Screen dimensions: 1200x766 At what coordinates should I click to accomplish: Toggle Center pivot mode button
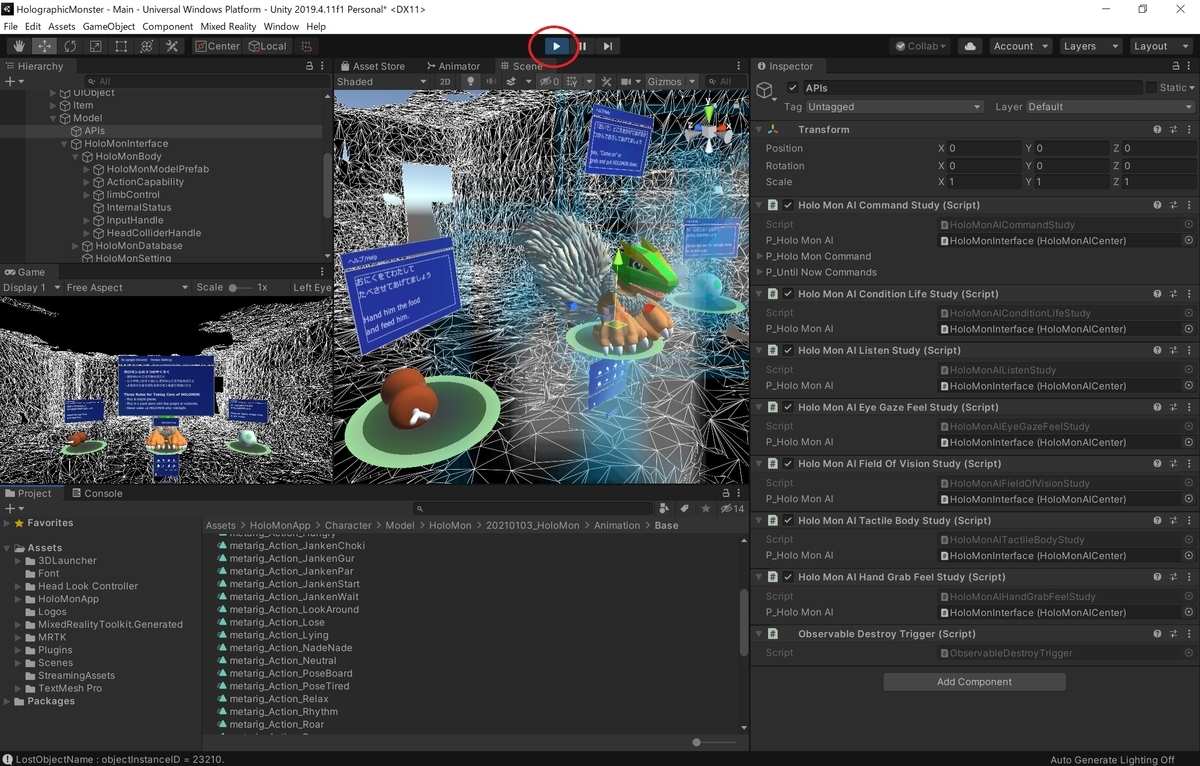(x=218, y=46)
